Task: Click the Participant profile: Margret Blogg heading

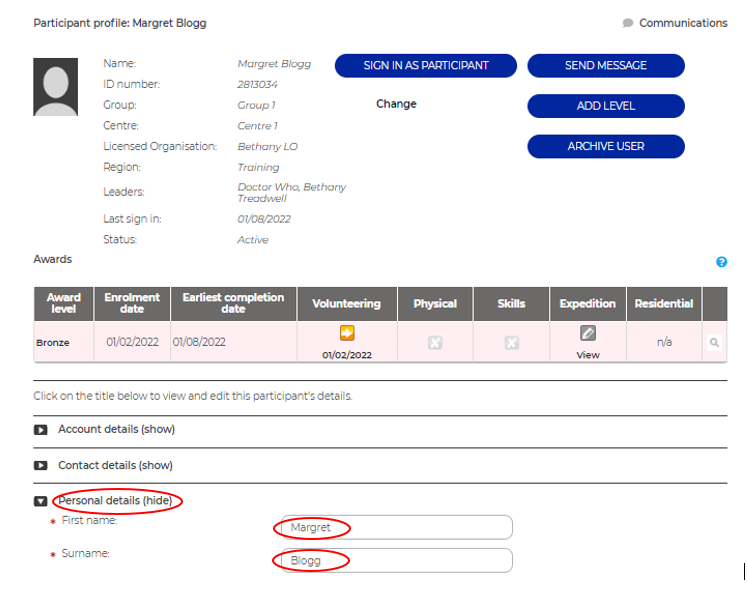Action: (120, 23)
